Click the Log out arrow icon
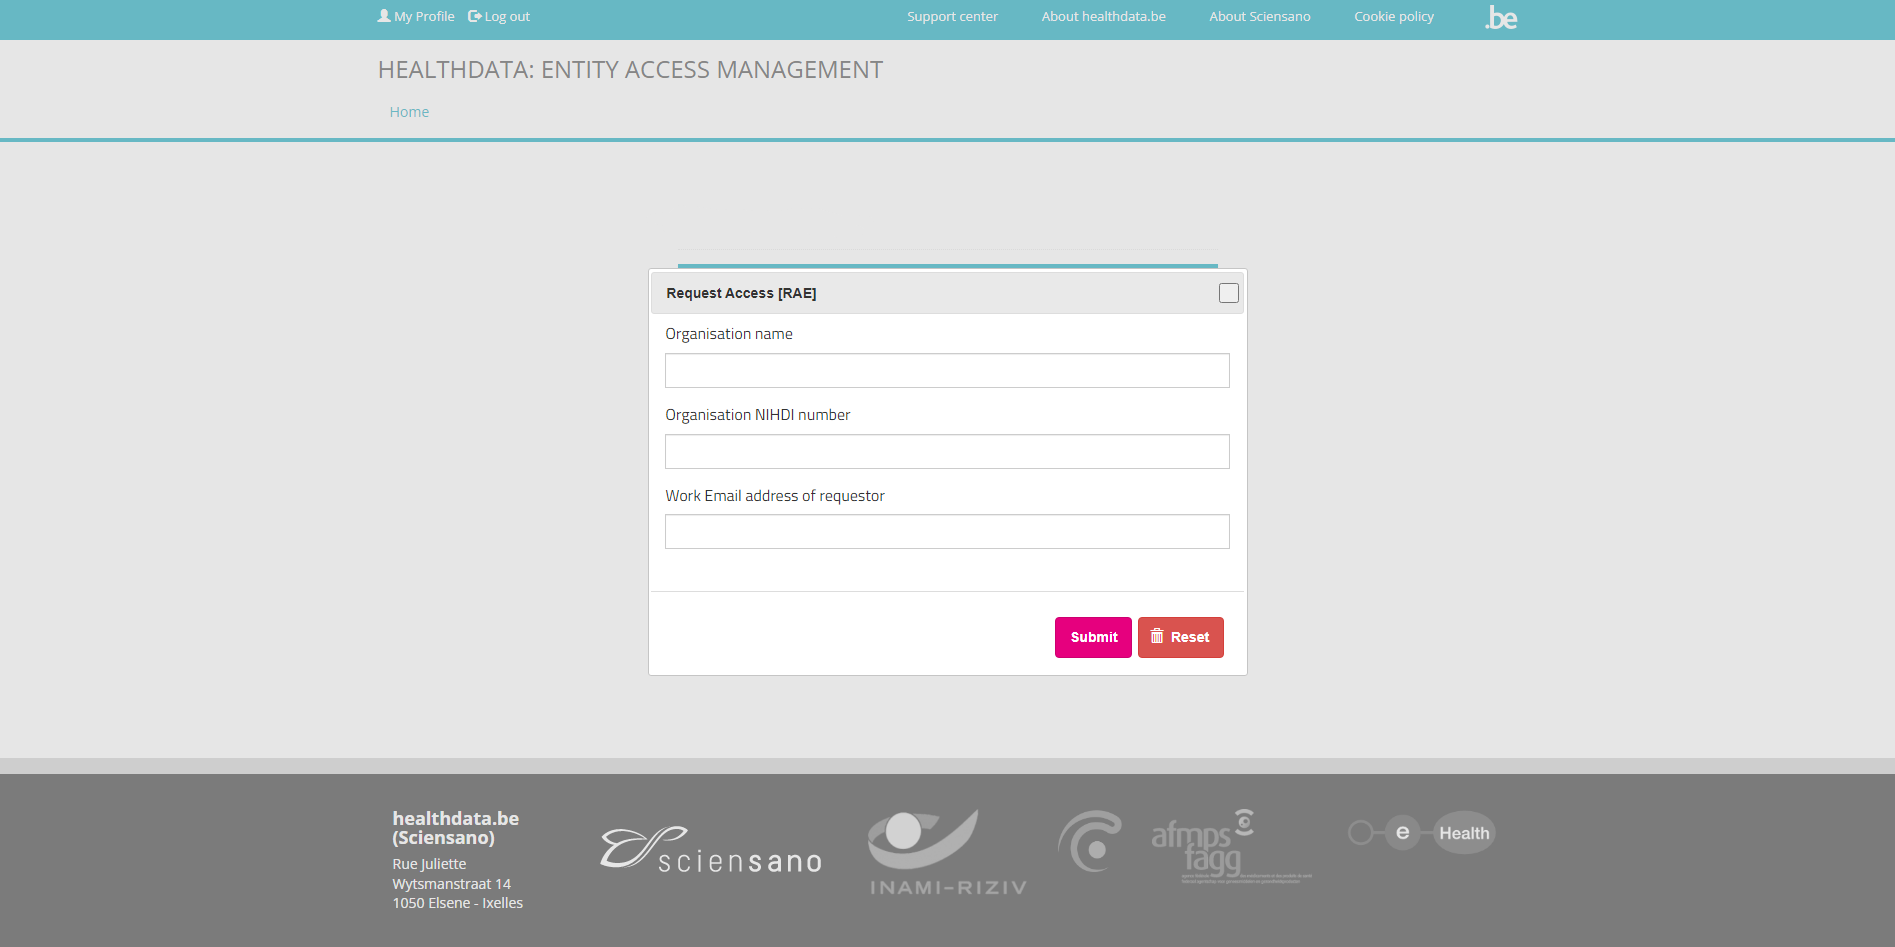The height and width of the screenshot is (947, 1895). [474, 16]
